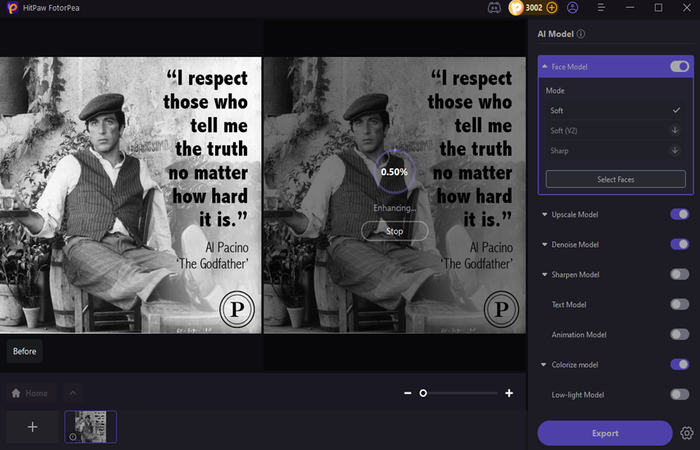Click the 0.50% progress circle
700x450 pixels.
pyautogui.click(x=394, y=172)
